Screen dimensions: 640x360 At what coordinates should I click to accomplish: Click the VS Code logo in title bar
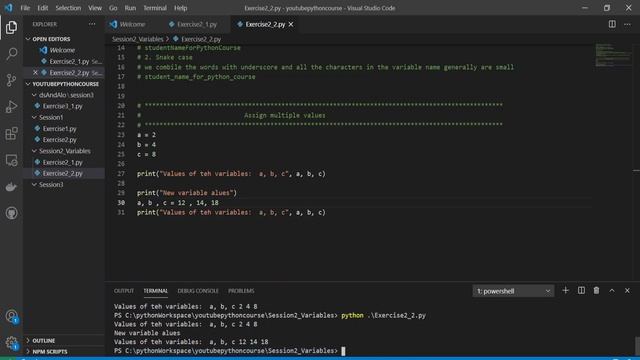tap(9, 8)
